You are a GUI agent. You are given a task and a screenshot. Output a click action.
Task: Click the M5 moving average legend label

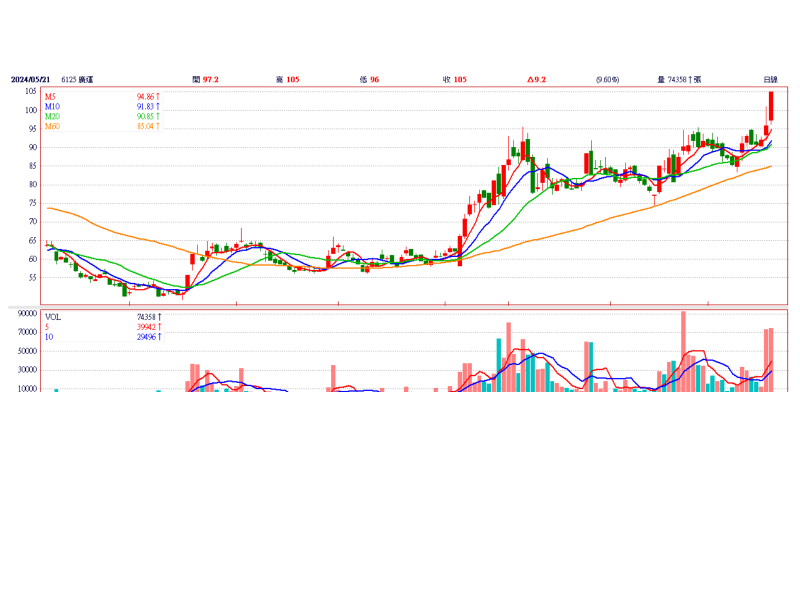click(50, 96)
